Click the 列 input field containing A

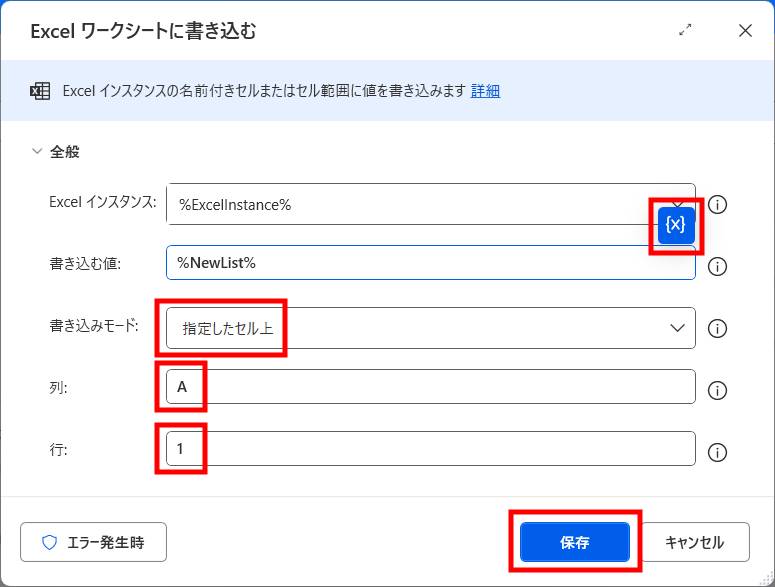coord(431,386)
